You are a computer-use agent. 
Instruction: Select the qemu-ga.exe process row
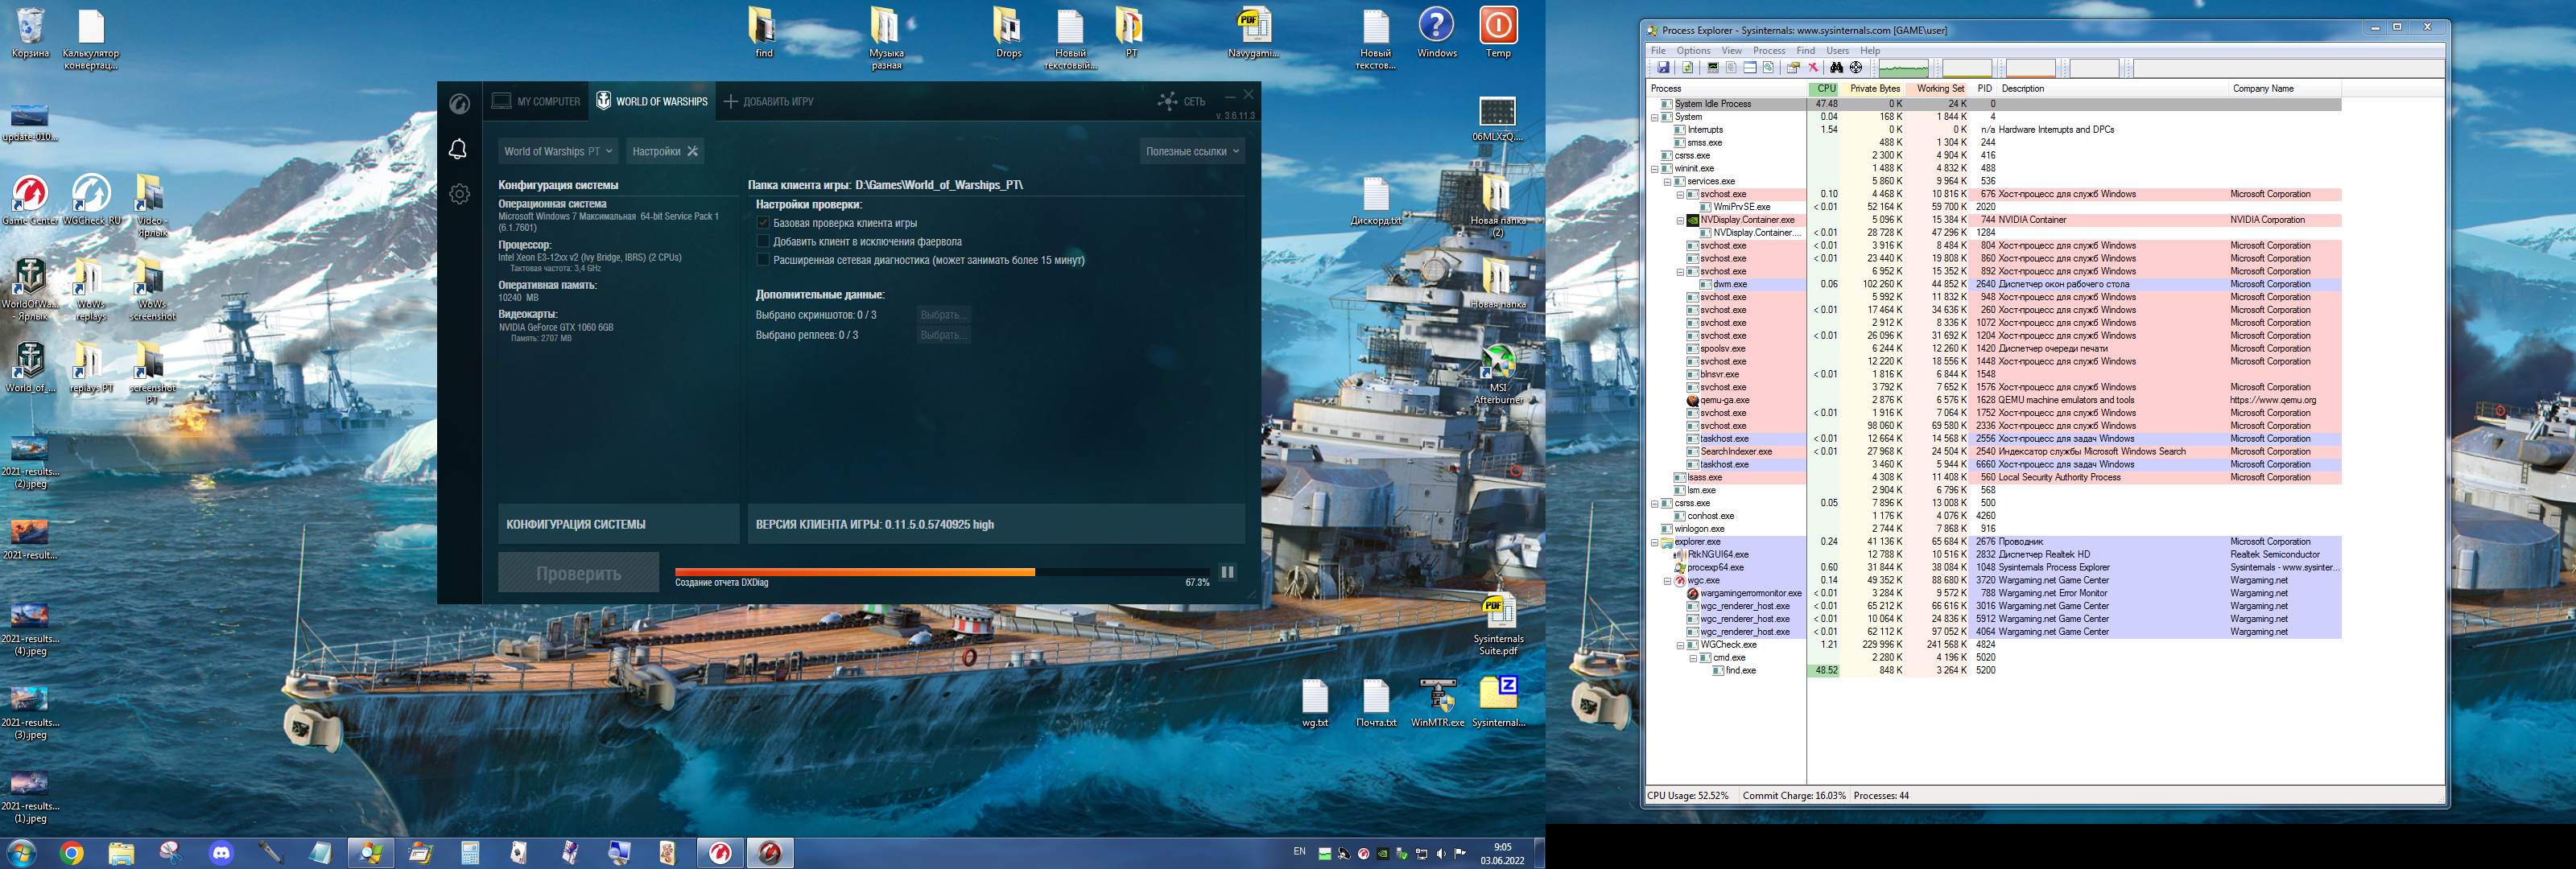coord(1995,400)
